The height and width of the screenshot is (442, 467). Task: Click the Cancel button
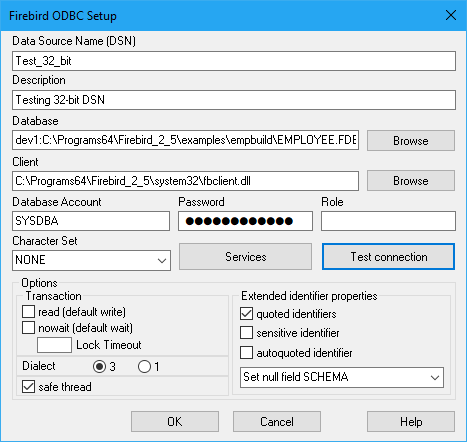[277, 422]
